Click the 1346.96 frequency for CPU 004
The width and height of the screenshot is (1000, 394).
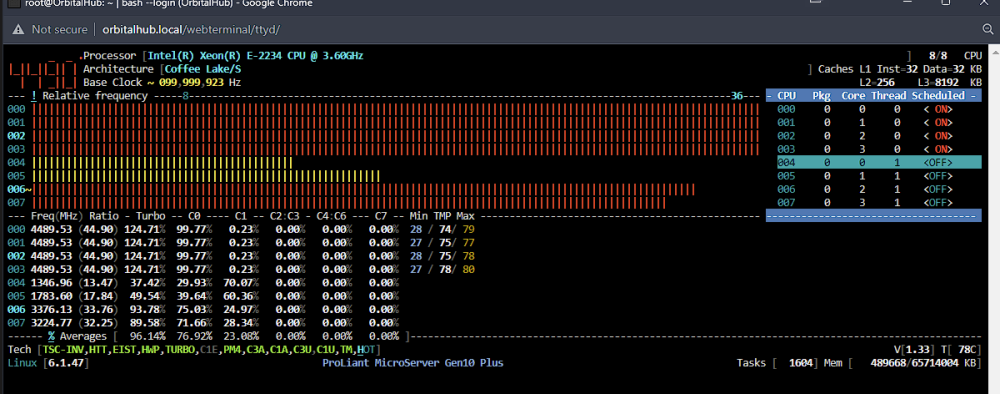coord(52,282)
